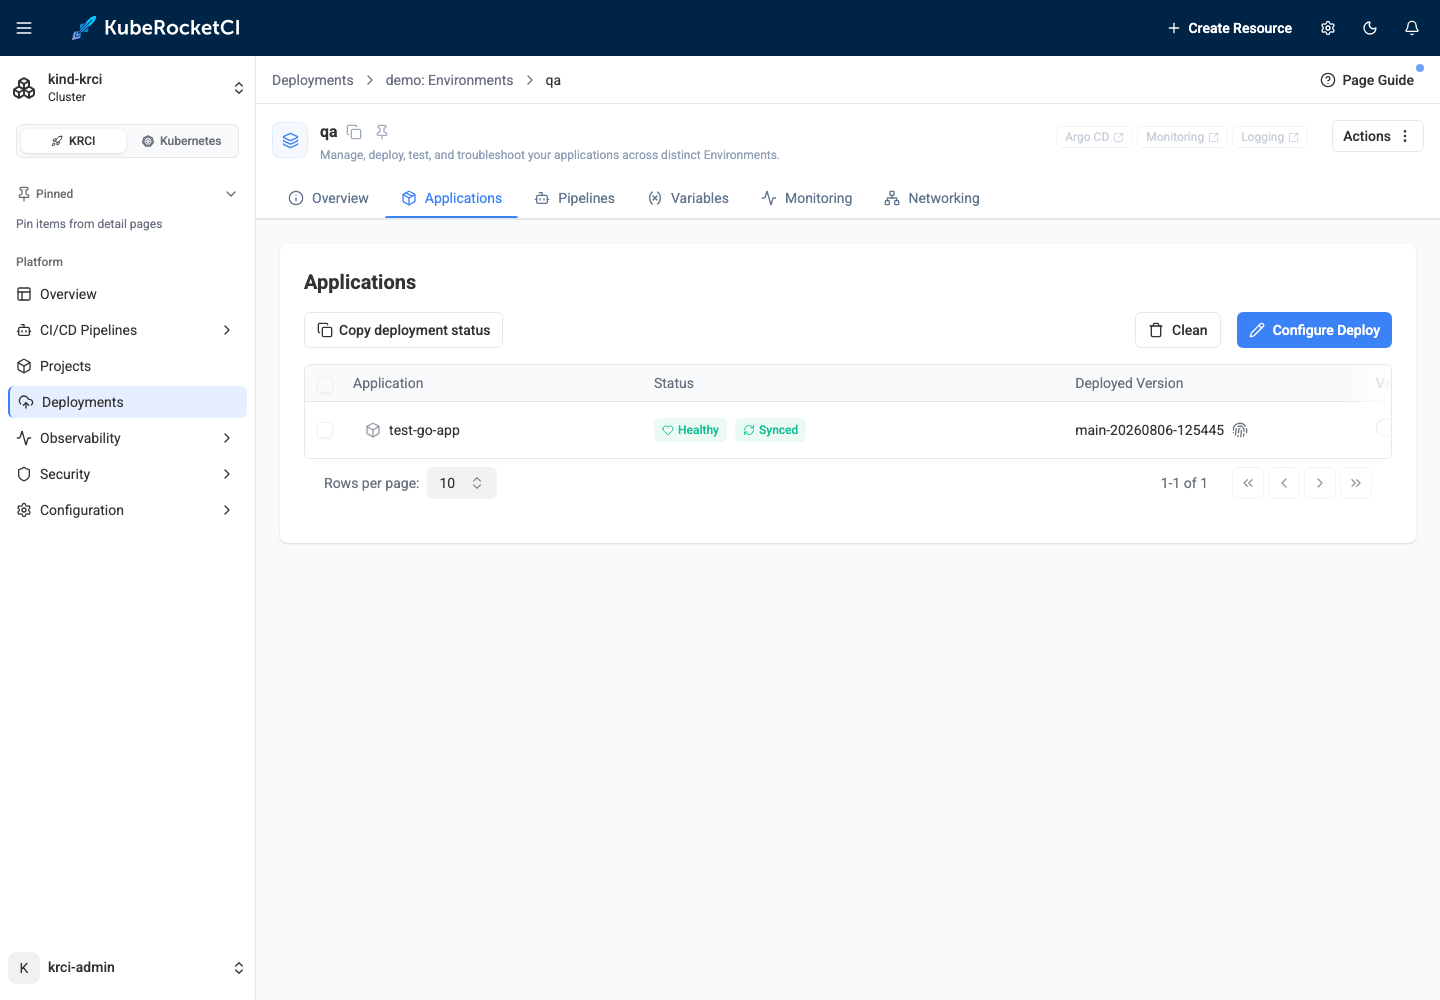Screen dimensions: 1440x1000
Task: Open Deployments in sidebar
Action: point(127,402)
